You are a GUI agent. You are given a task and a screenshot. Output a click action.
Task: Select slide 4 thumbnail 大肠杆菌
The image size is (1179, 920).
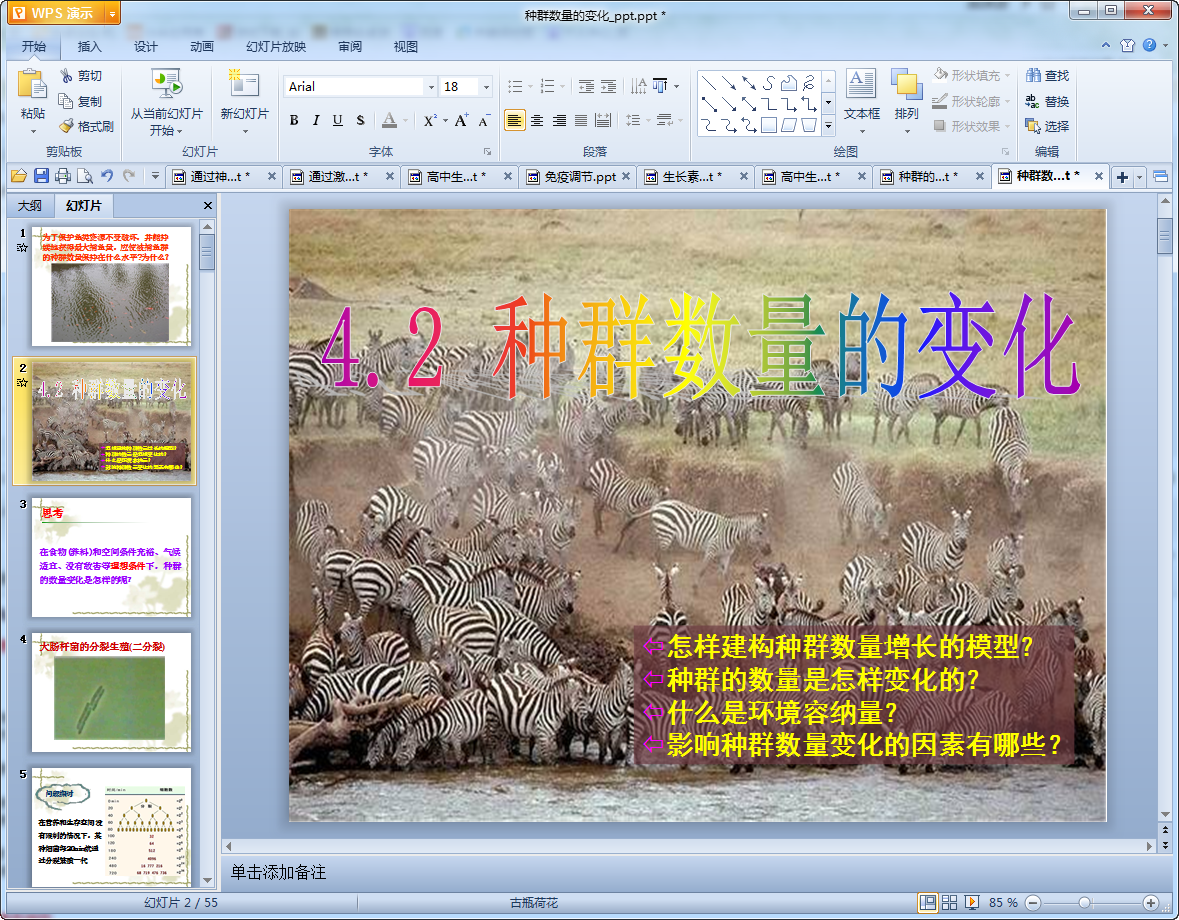pos(111,692)
